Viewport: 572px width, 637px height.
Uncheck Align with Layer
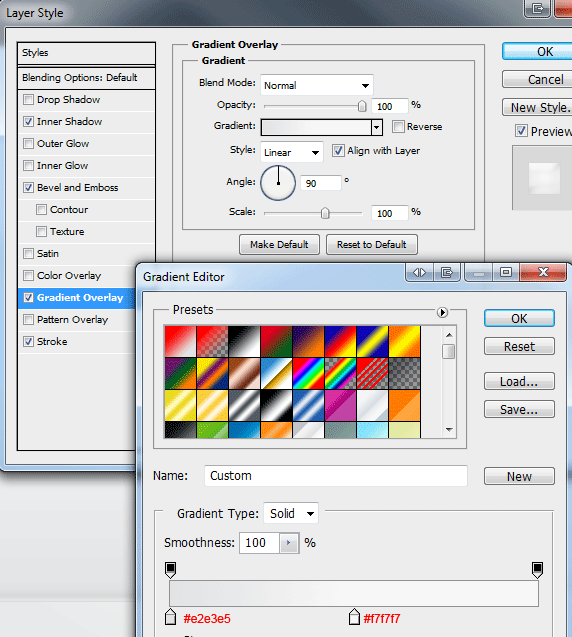pyautogui.click(x=338, y=151)
